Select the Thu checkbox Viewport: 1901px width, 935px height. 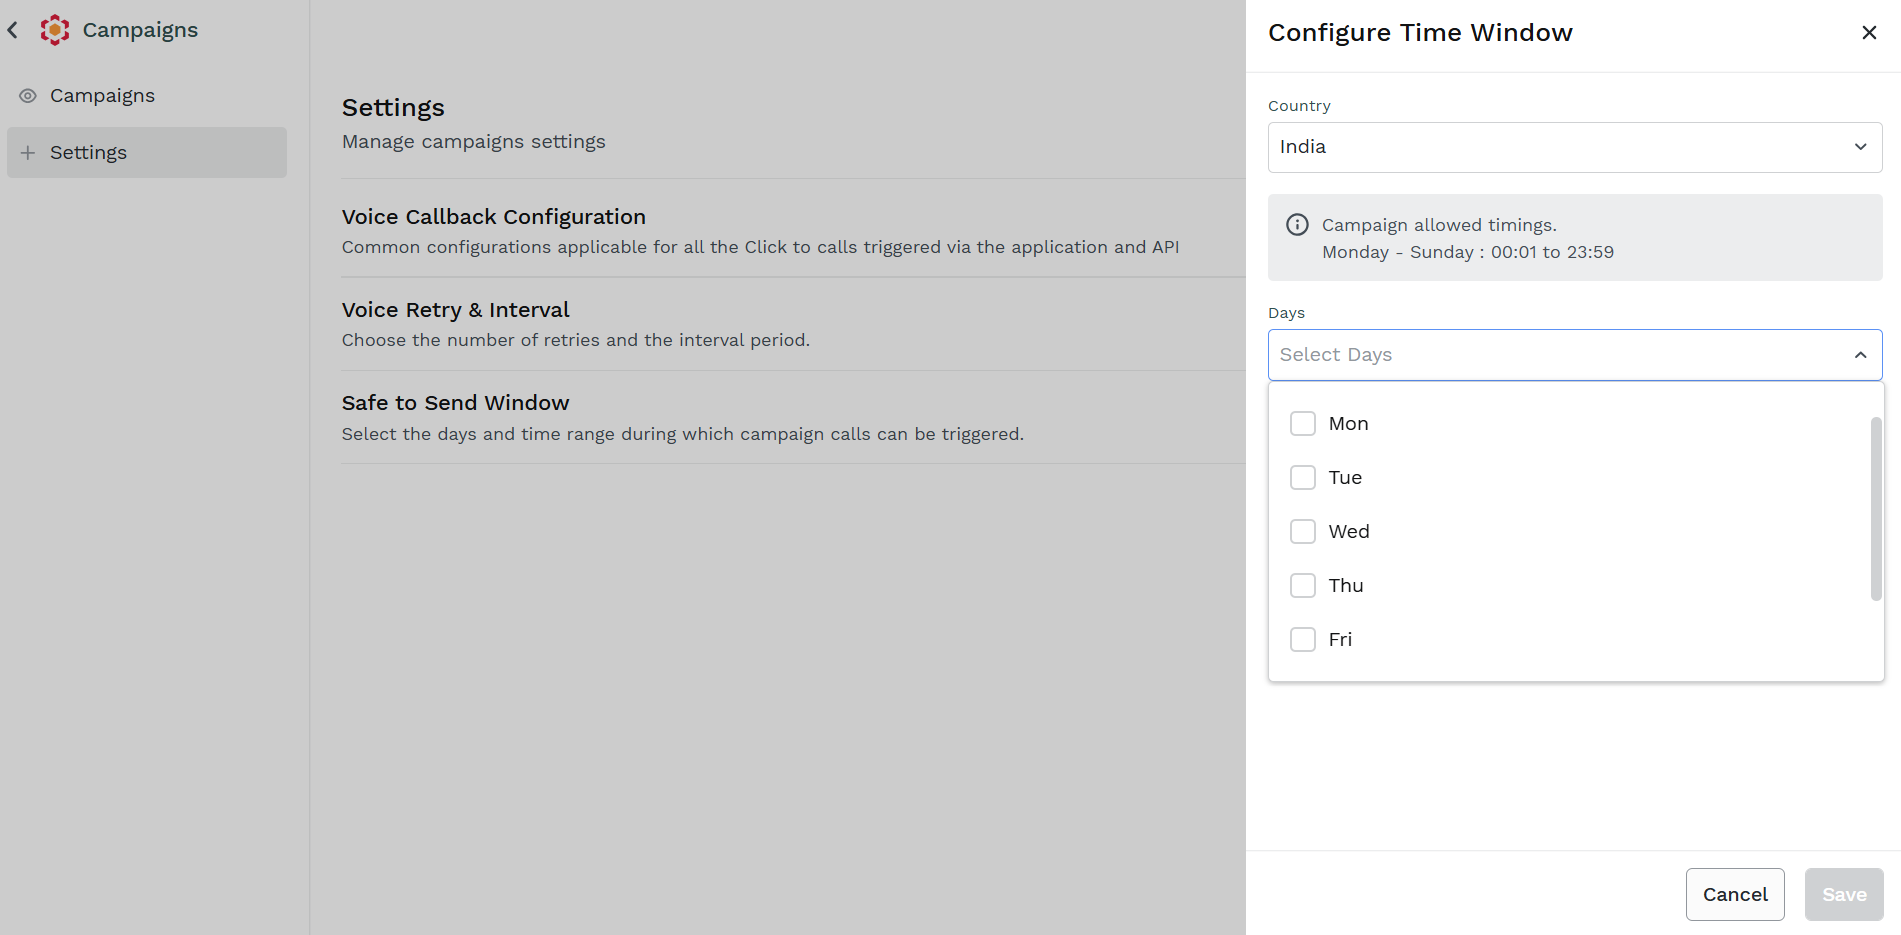1303,586
